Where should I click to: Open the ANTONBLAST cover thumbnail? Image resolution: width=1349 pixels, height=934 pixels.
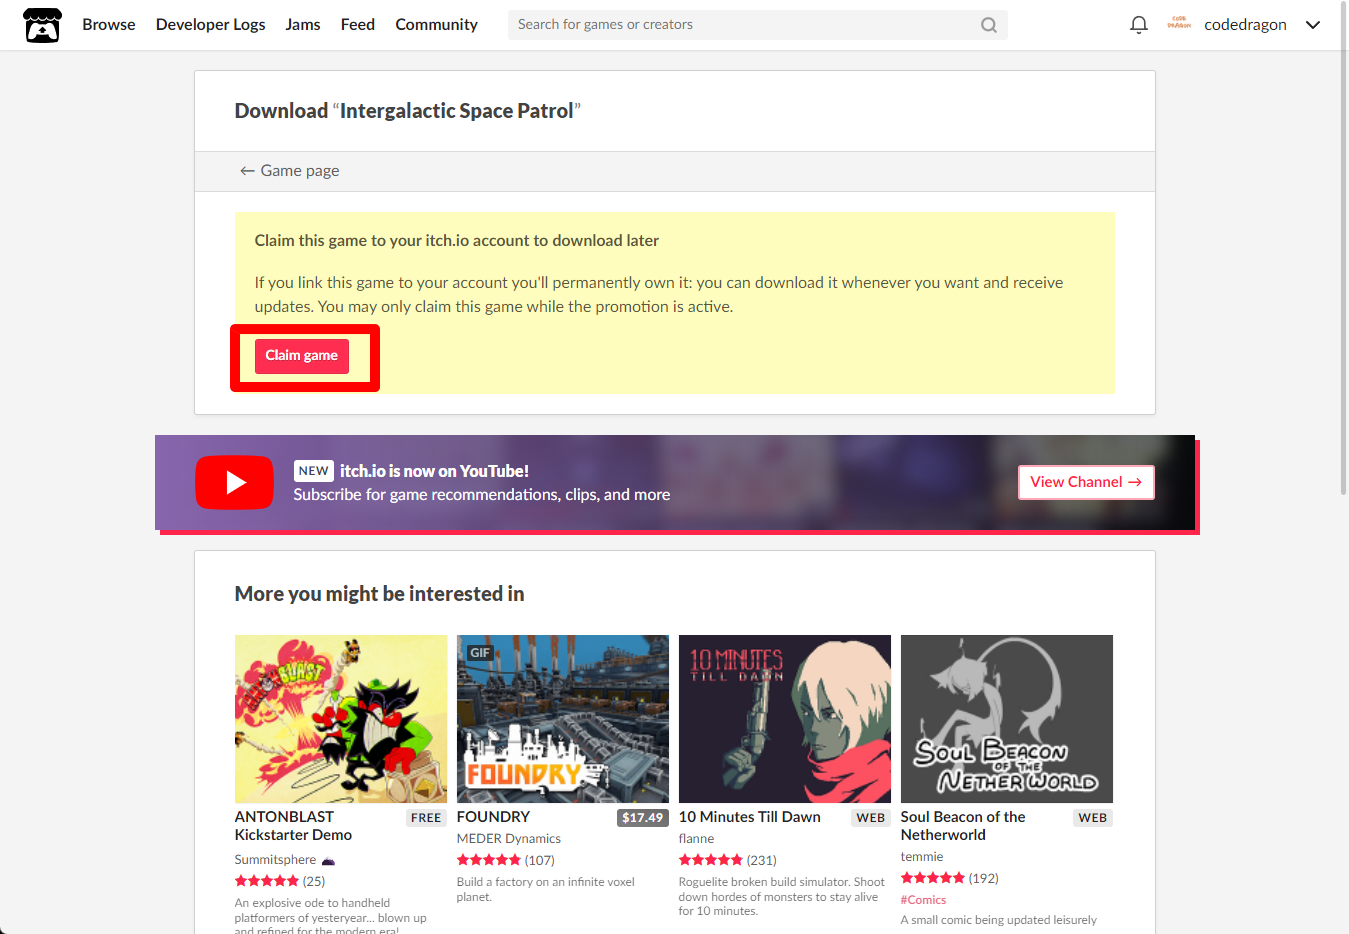click(341, 719)
